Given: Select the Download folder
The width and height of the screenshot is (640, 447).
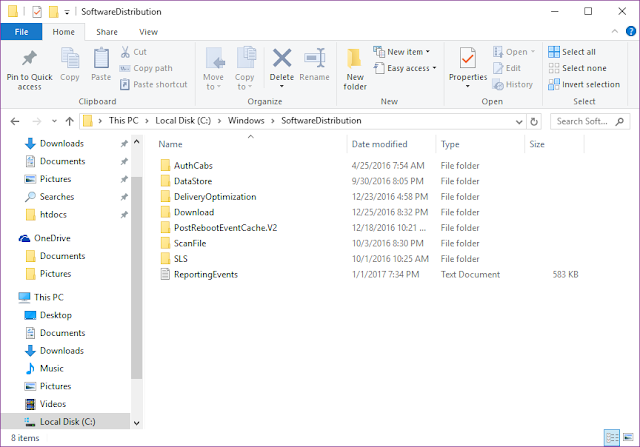Looking at the screenshot, I should click(194, 212).
